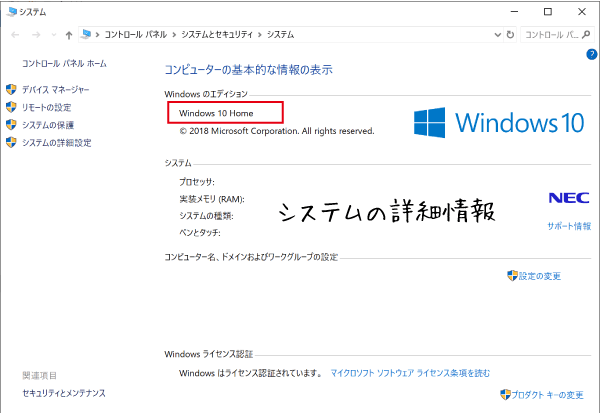Click the search magnifier icon

tap(586, 35)
